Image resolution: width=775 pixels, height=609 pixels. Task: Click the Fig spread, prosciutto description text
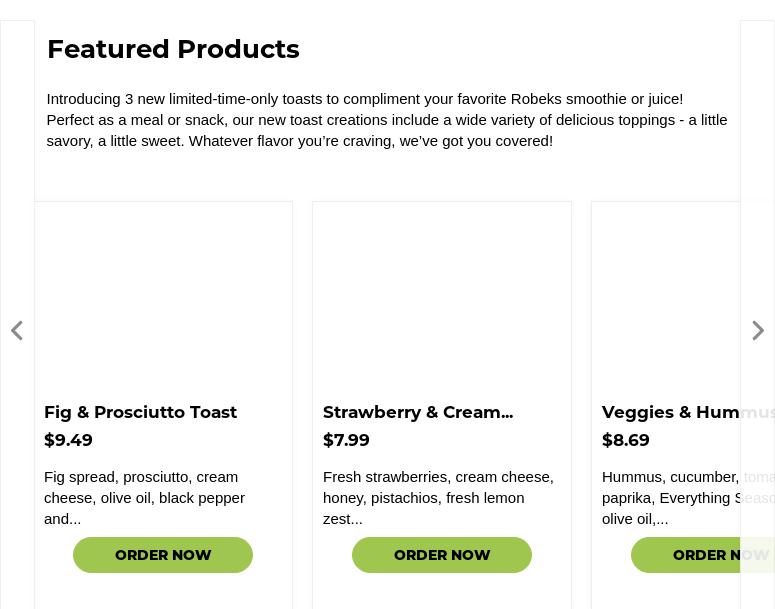[x=144, y=497]
